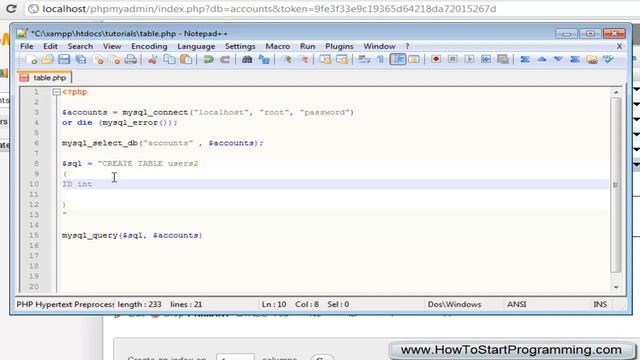Click the green Undo arrow icon

(208, 60)
